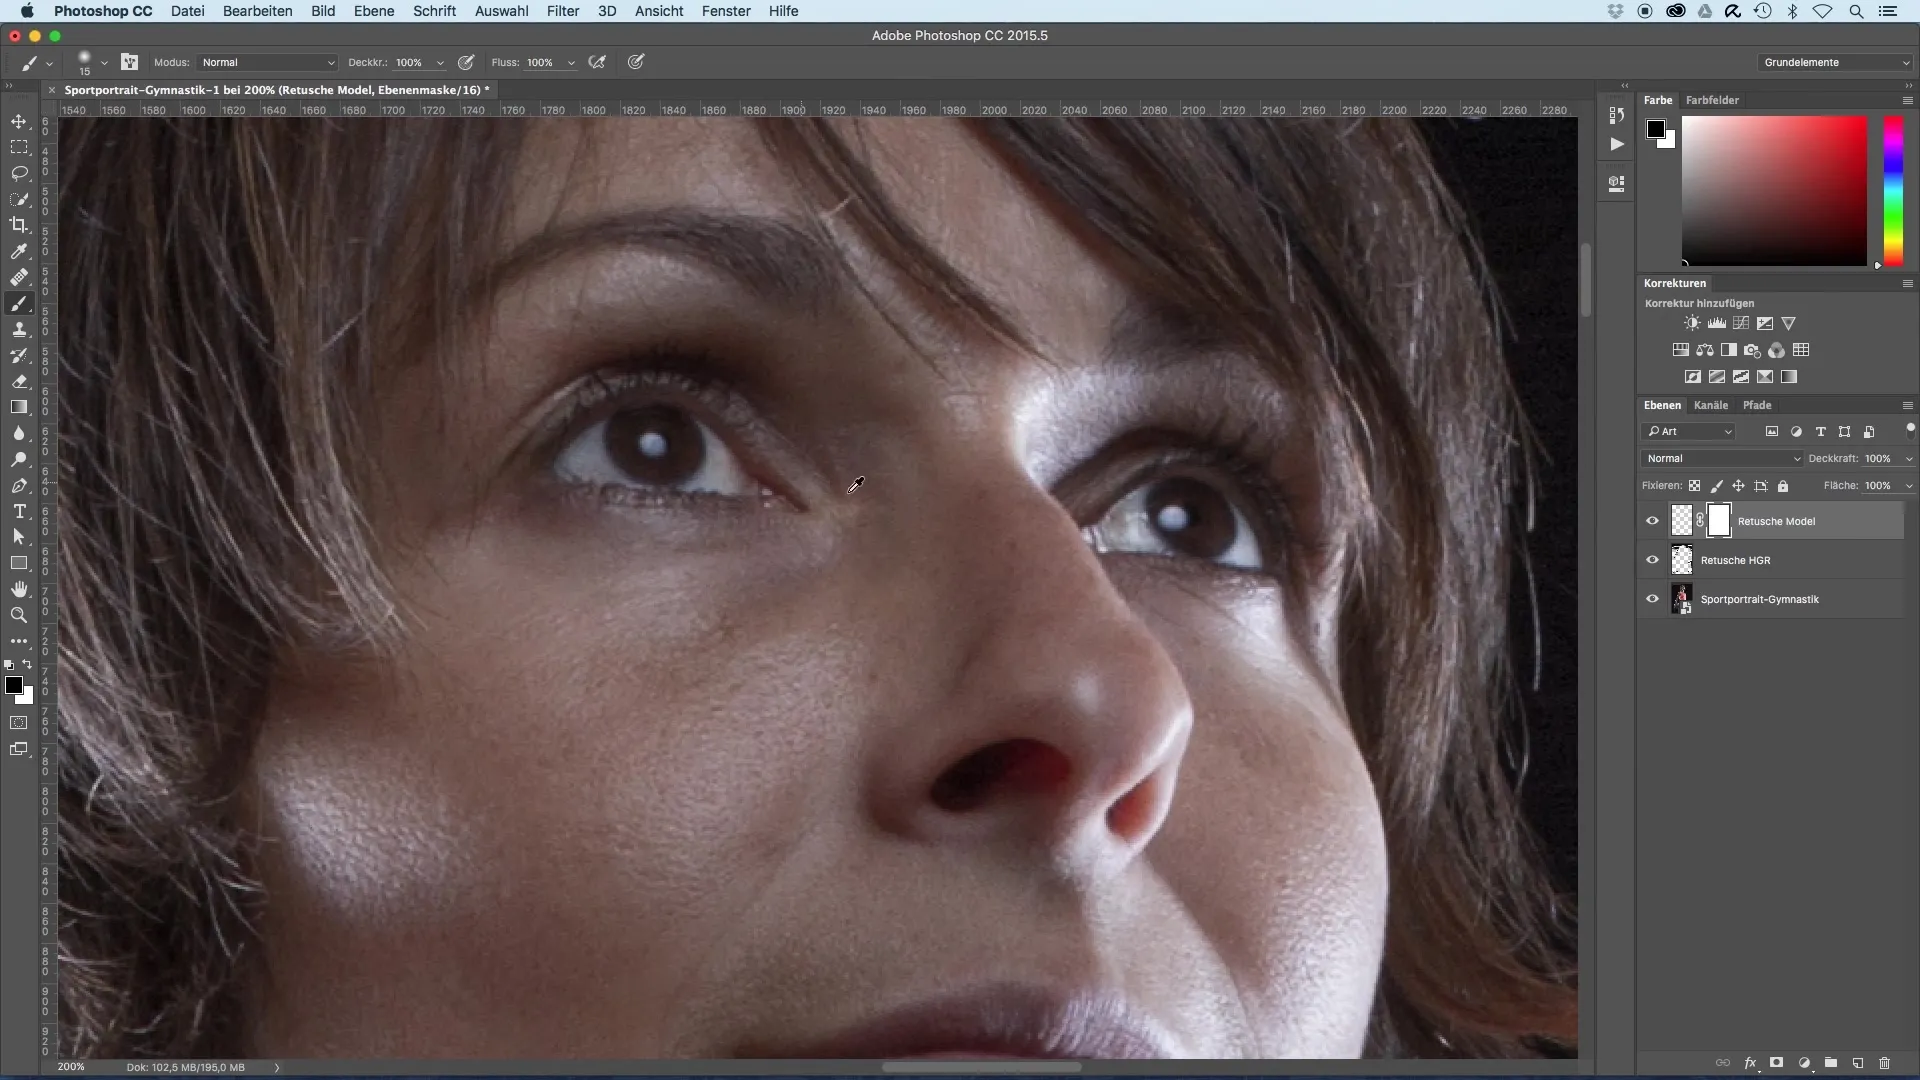Select the Spot Healing Brush tool
1920x1080 pixels.
[19, 277]
